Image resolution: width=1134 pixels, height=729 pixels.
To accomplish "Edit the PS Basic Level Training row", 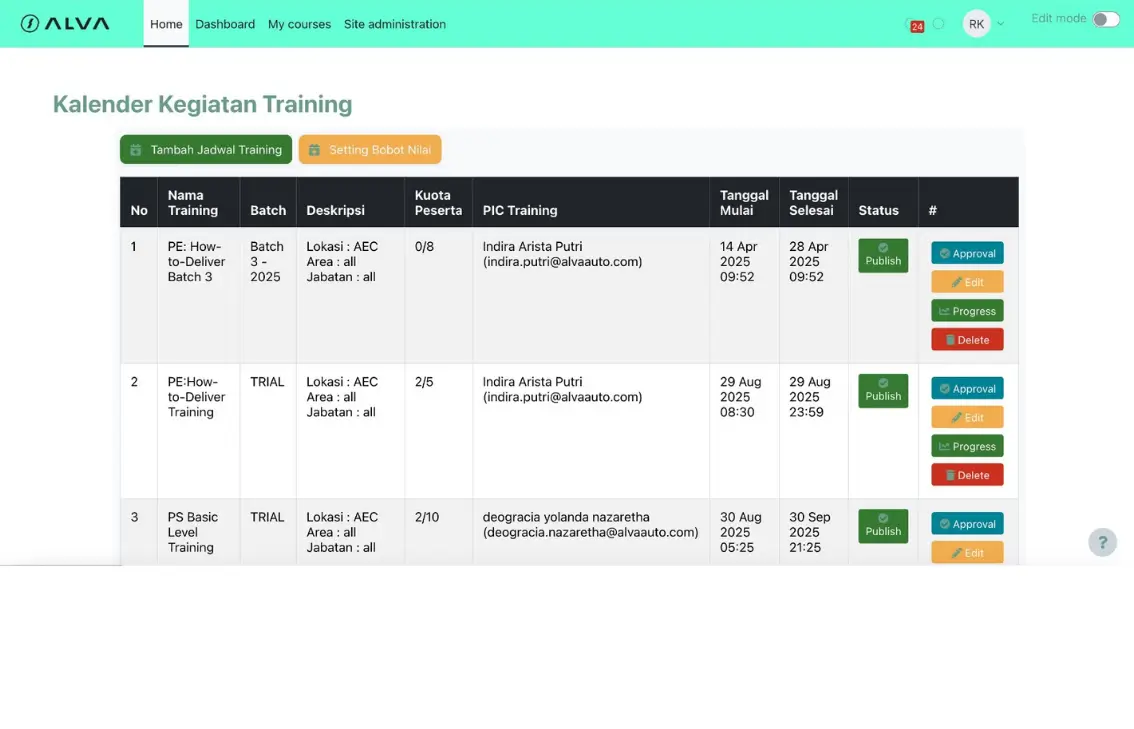I will tap(967, 551).
